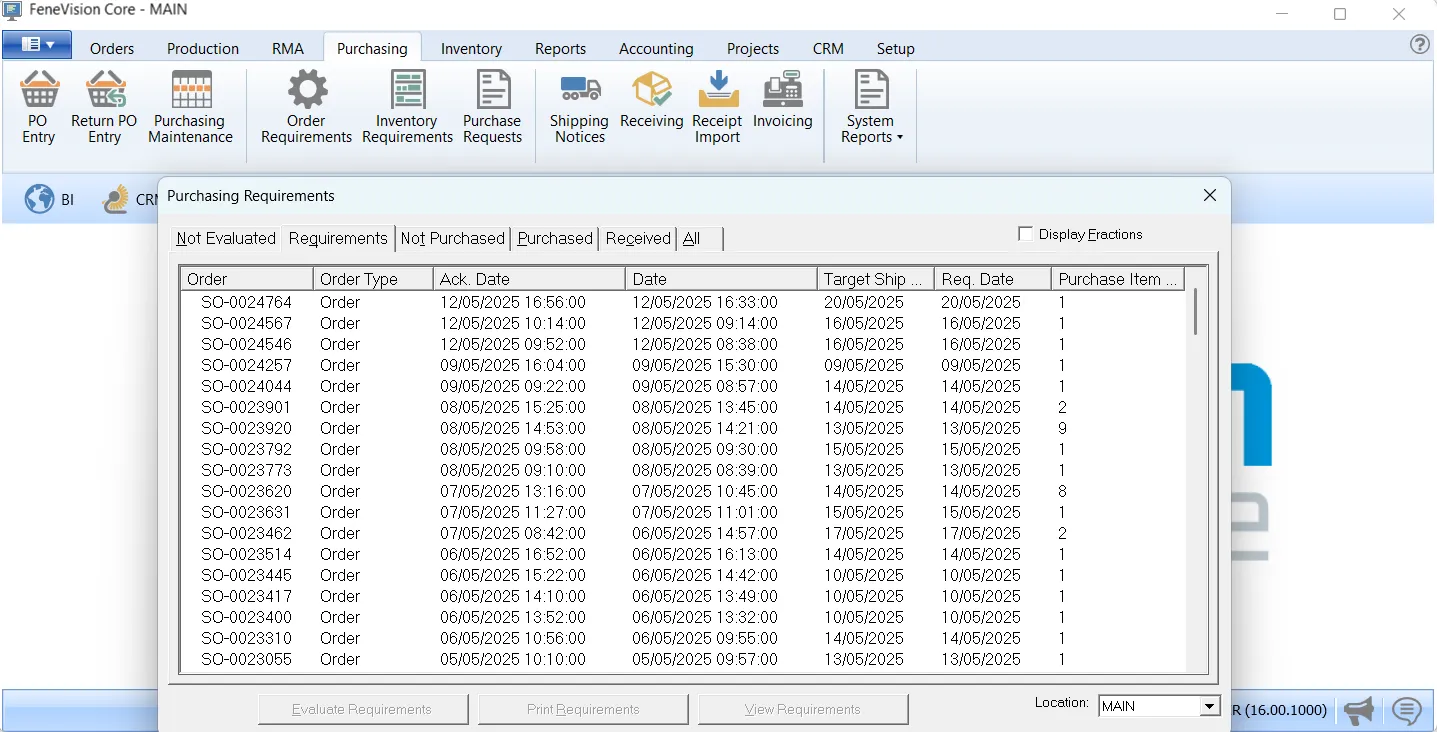This screenshot has height=732, width=1437.
Task: Select order row SO-0024257
Action: (683, 365)
